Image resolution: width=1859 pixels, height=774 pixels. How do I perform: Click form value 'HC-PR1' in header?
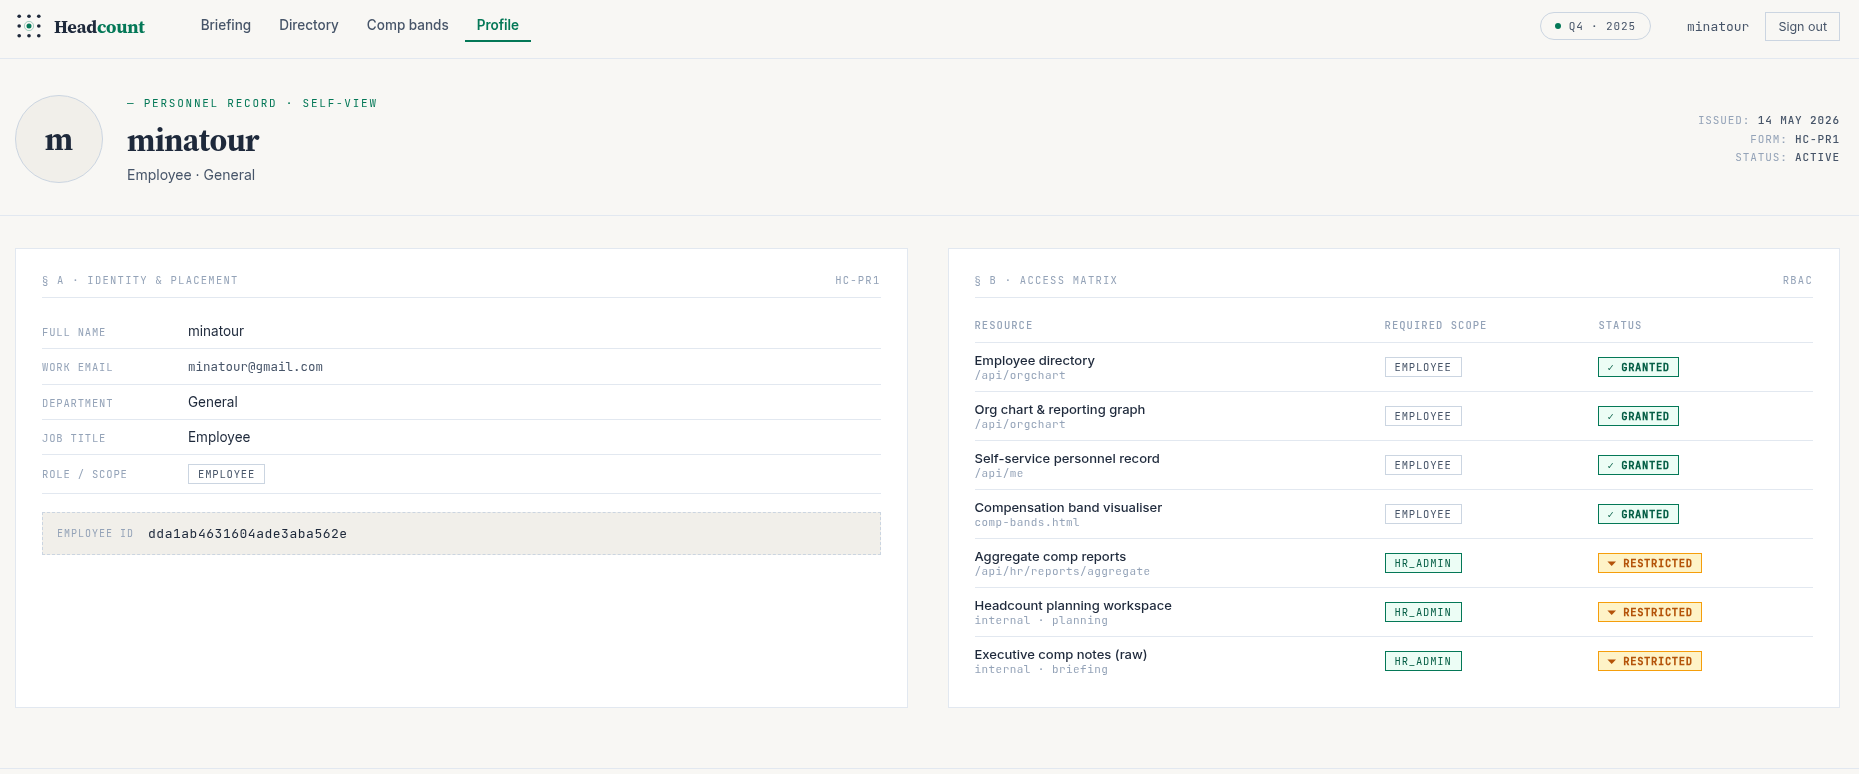click(x=1817, y=139)
